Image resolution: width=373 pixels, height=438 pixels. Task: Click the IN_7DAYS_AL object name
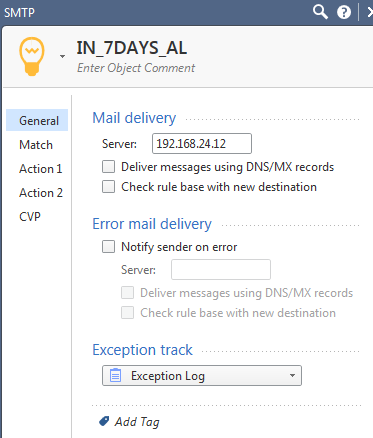coord(132,48)
